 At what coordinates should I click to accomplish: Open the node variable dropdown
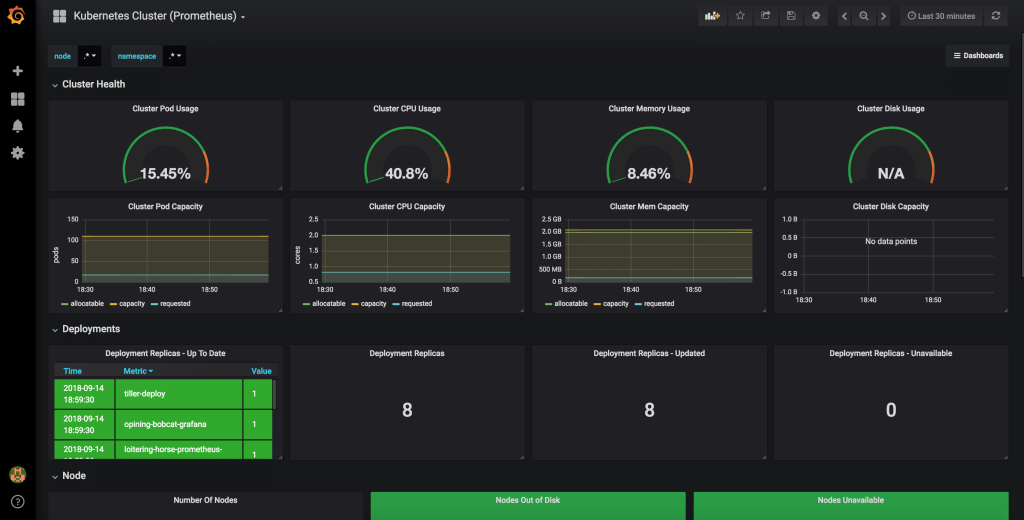point(89,56)
